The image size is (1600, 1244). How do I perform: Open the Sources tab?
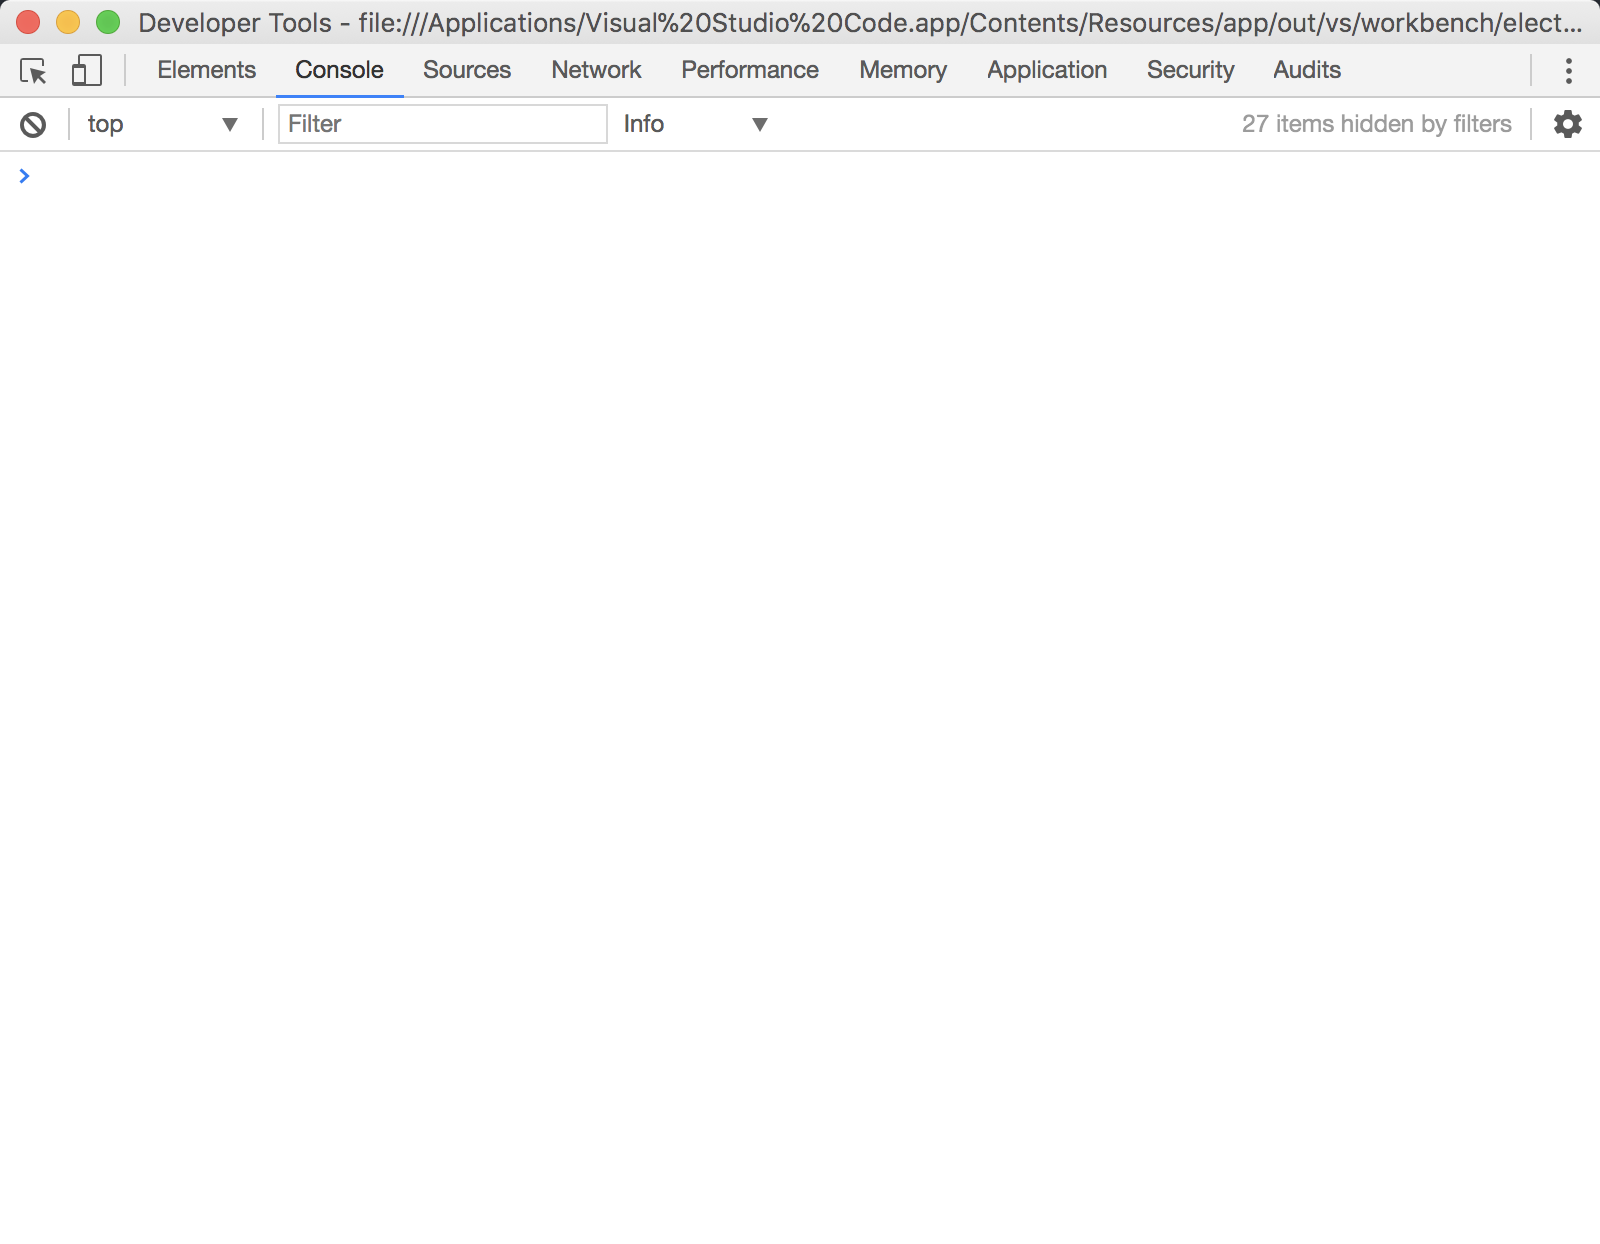[x=467, y=70]
